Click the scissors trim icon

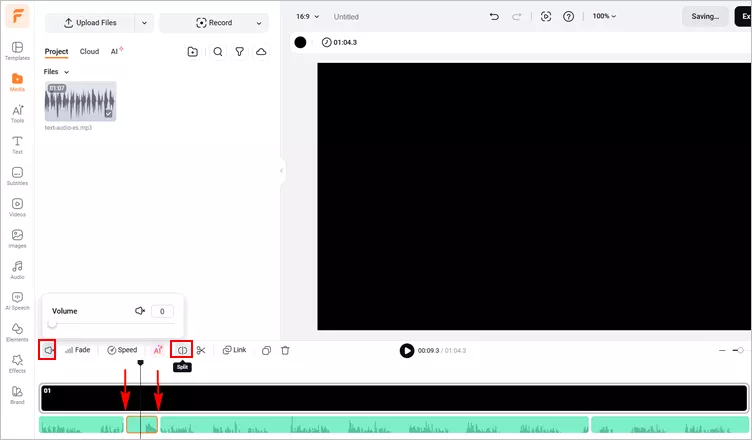[201, 350]
